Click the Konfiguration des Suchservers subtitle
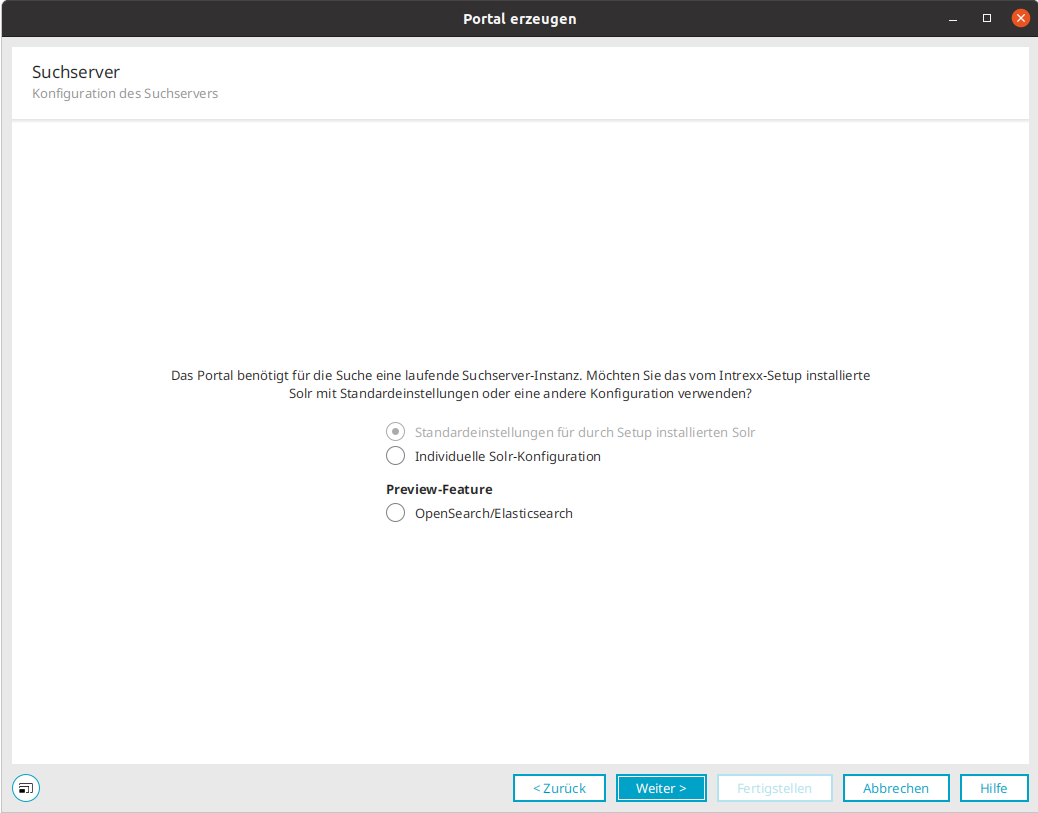Viewport: 1038px width, 813px height. [125, 93]
